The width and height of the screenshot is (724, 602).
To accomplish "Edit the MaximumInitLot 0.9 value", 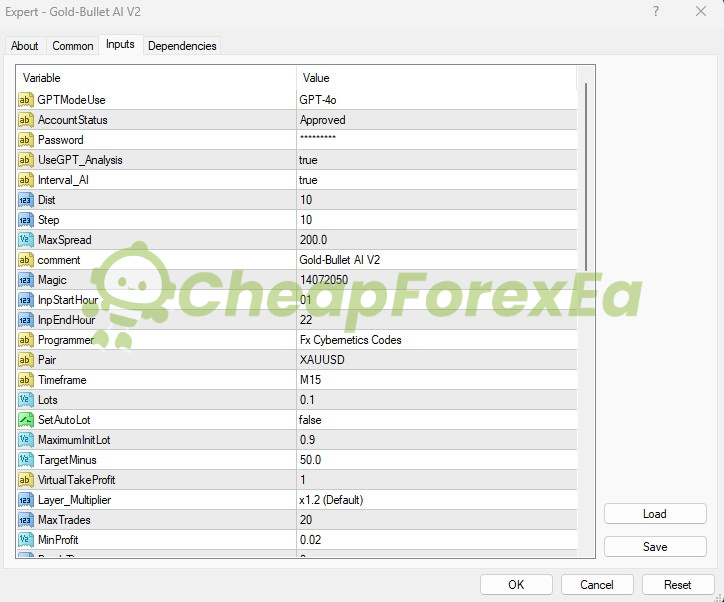I will [437, 440].
